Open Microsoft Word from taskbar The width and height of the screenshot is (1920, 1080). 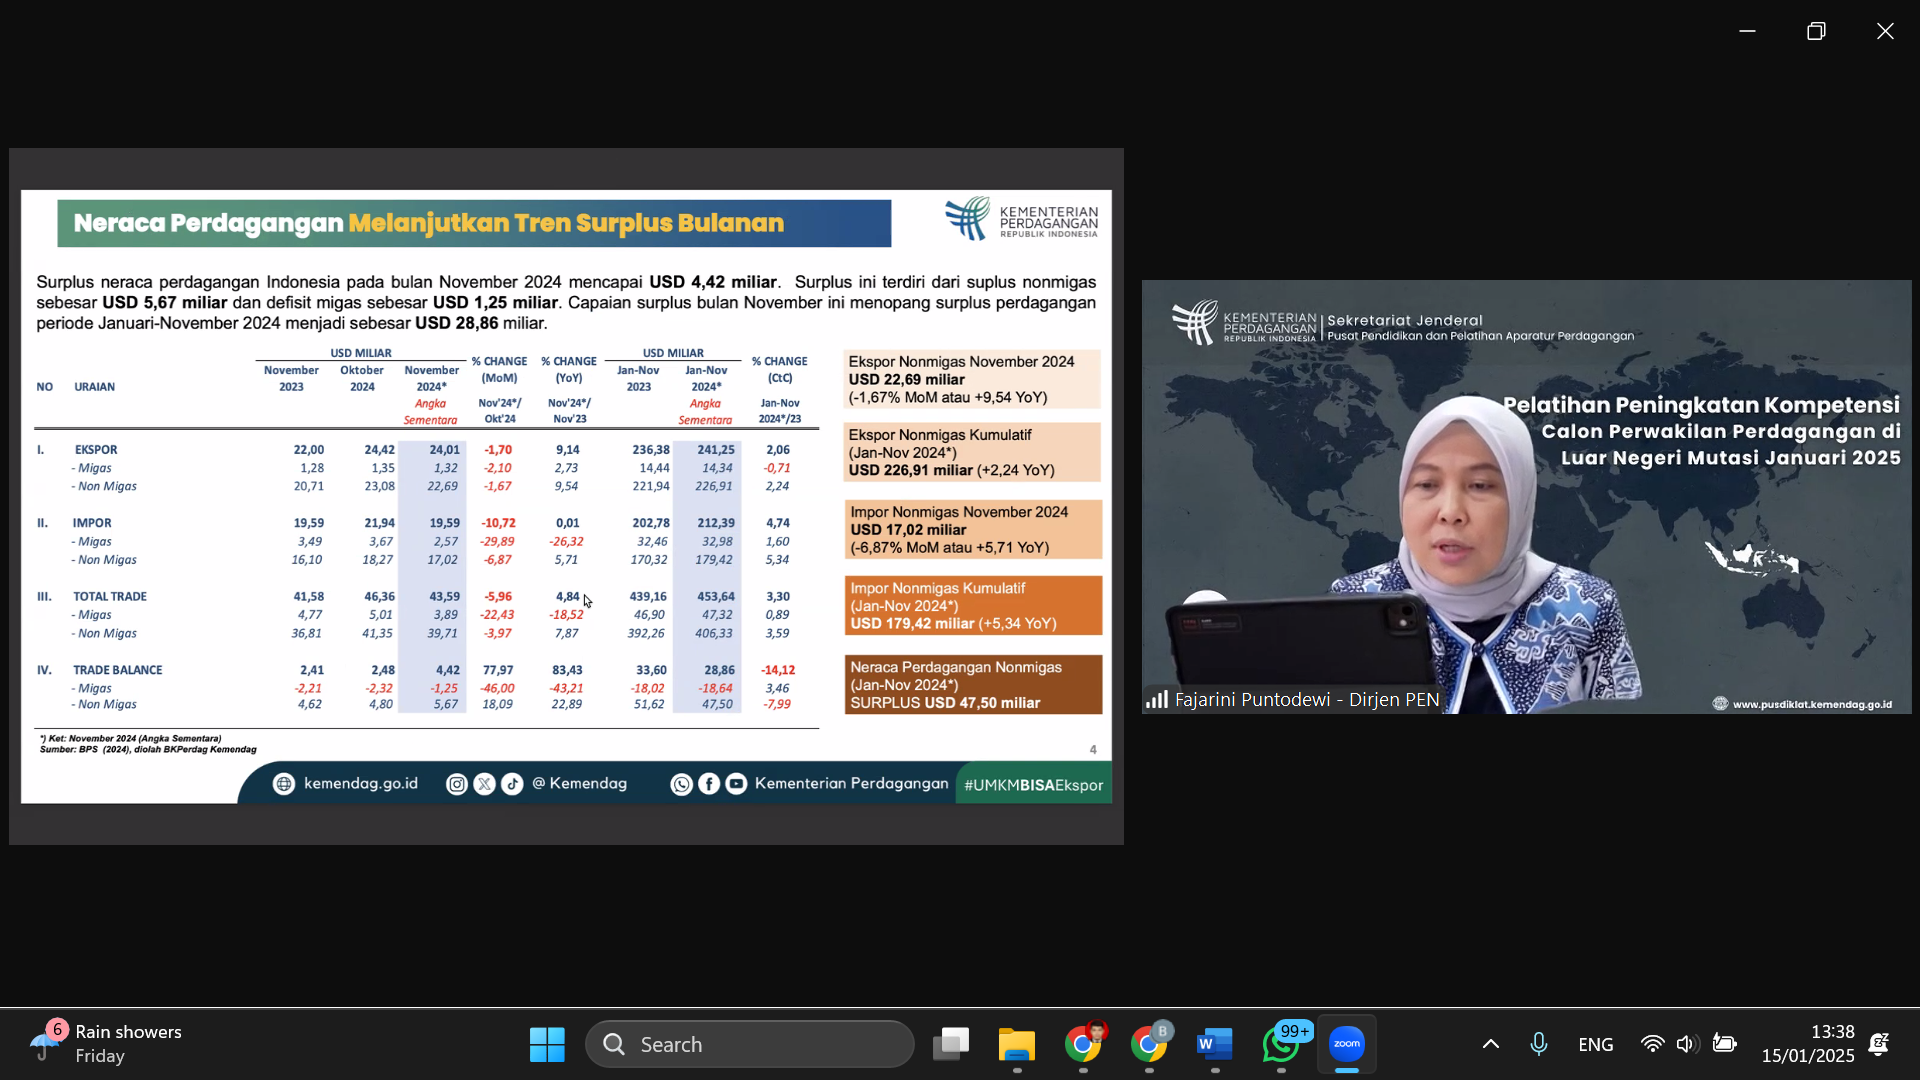1214,1044
